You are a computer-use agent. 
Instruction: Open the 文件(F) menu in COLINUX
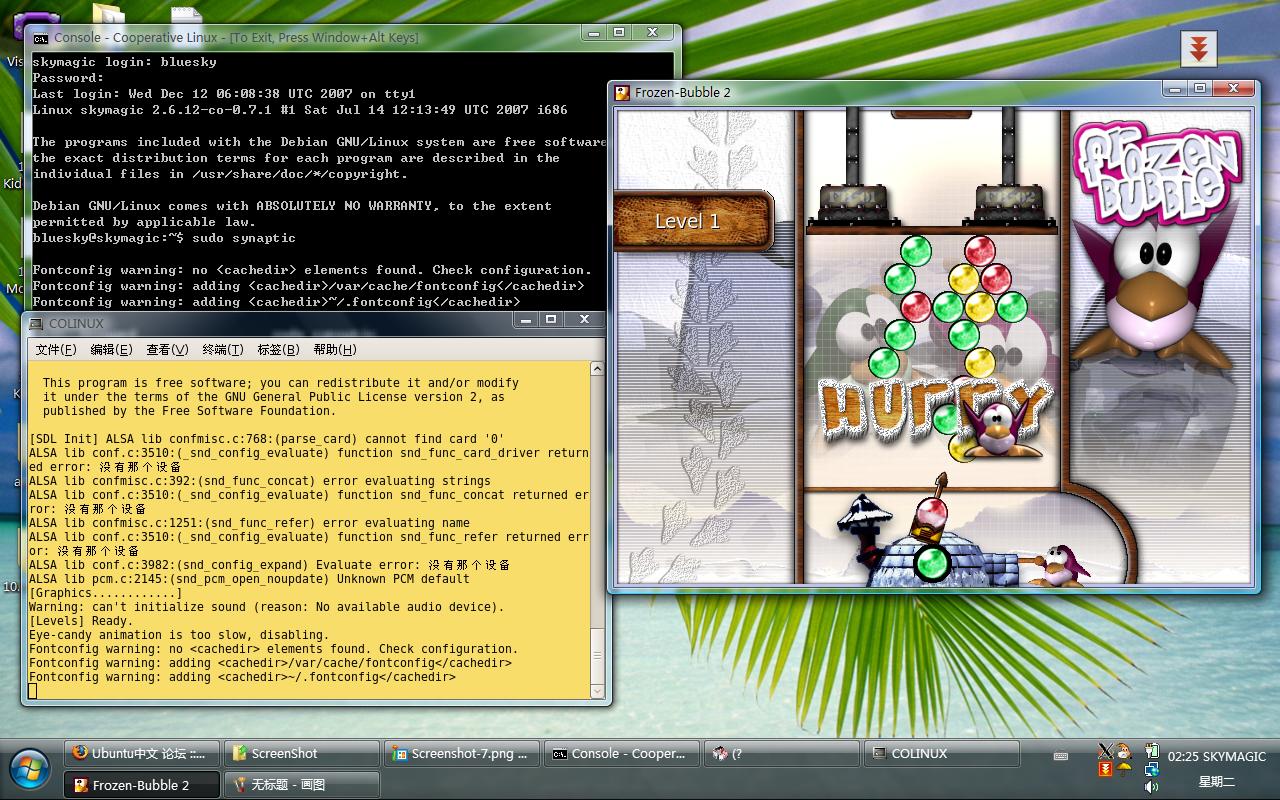56,349
